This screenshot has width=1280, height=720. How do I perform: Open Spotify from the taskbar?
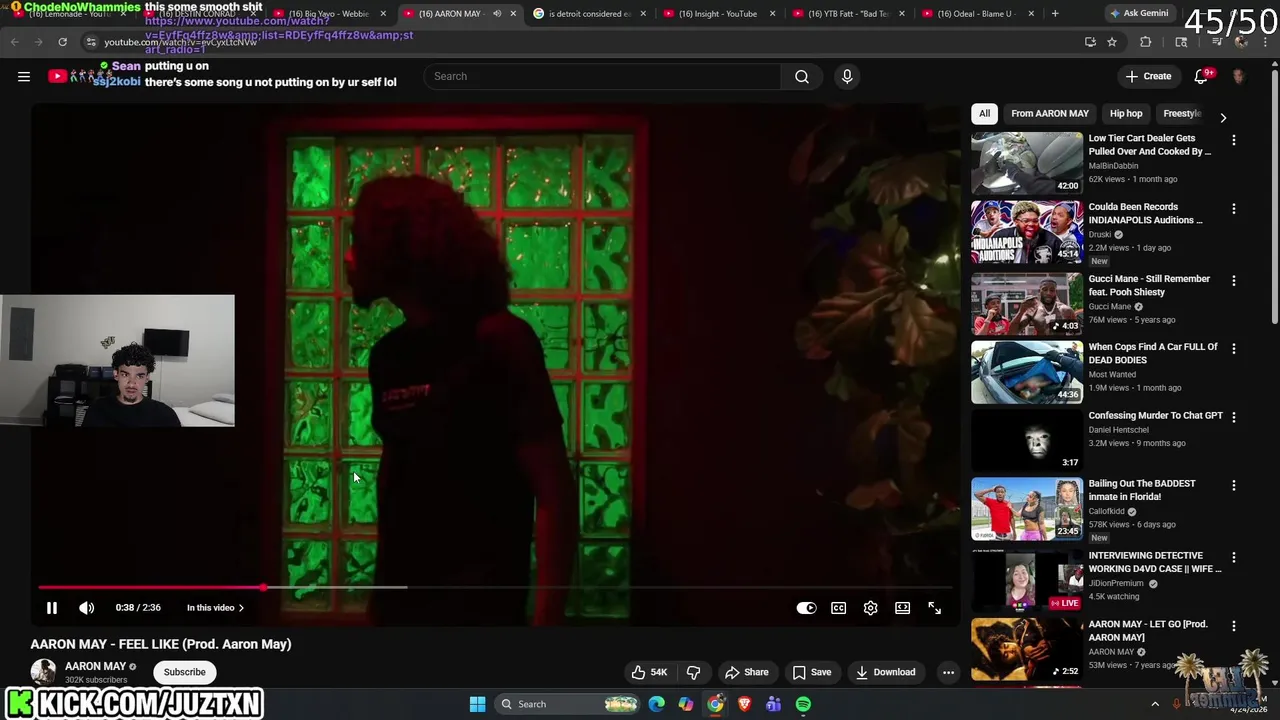pos(803,704)
